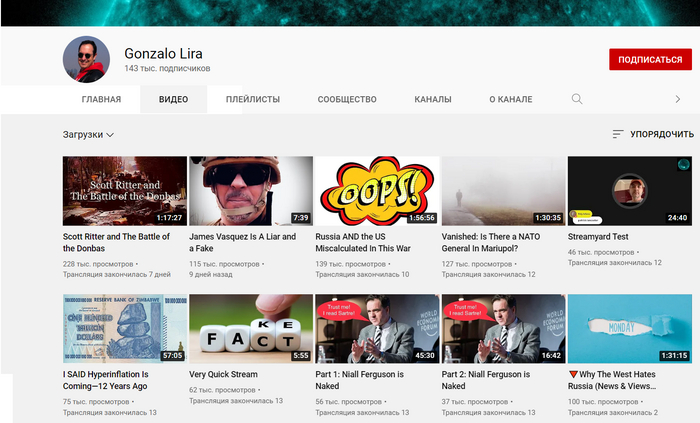Click the Gonzalo Lira channel name
The height and width of the screenshot is (423, 700).
(x=163, y=54)
